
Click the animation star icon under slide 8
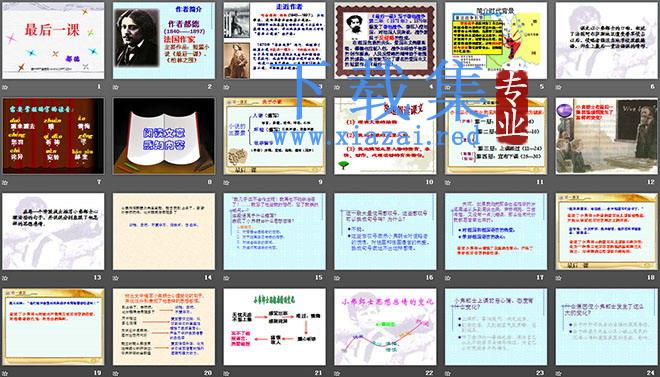point(116,182)
